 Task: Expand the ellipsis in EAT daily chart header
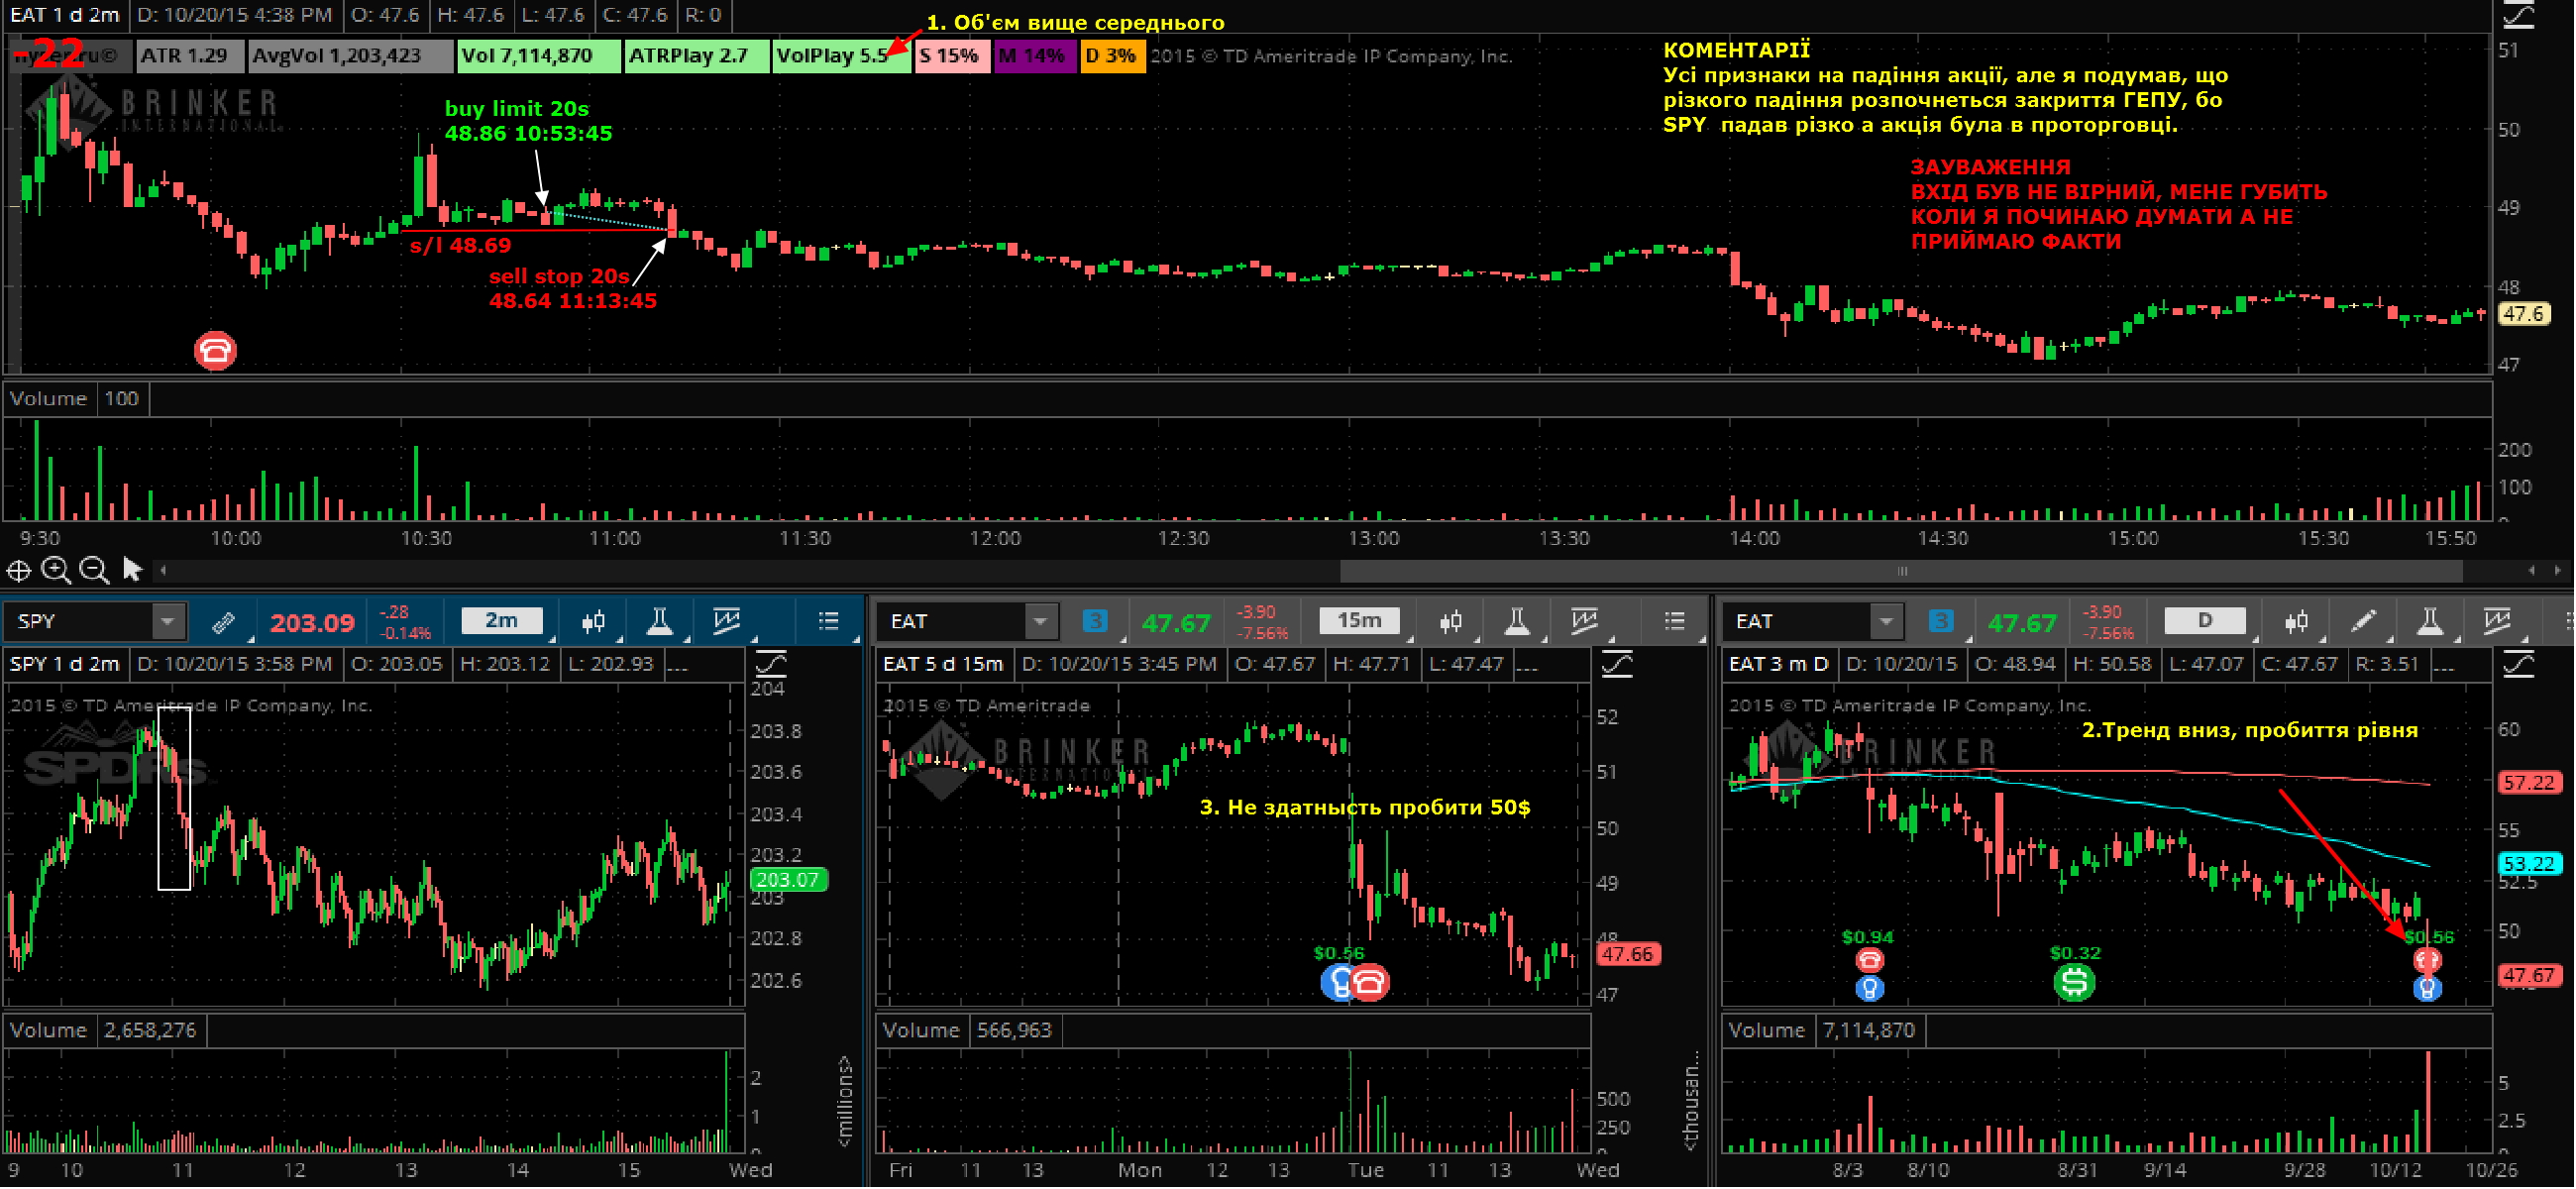2444,665
